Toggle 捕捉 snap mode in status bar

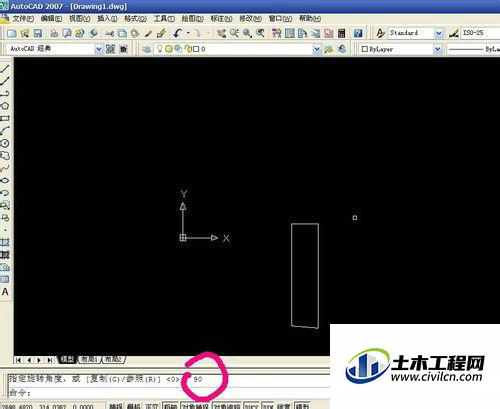coord(116,406)
